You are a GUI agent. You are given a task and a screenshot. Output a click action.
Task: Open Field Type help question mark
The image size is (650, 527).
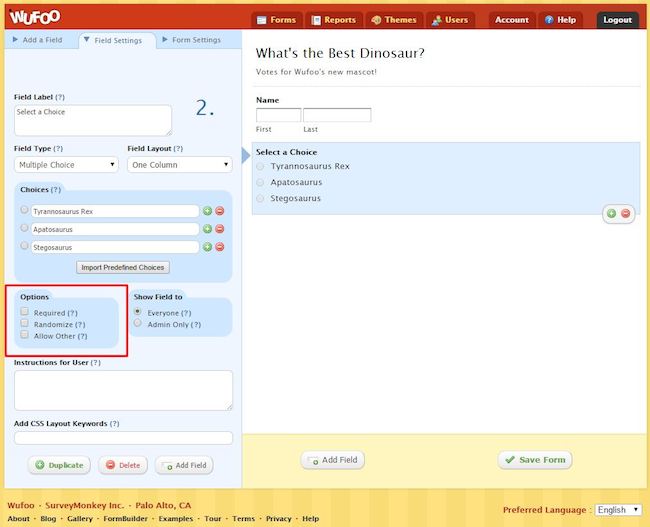pyautogui.click(x=58, y=148)
